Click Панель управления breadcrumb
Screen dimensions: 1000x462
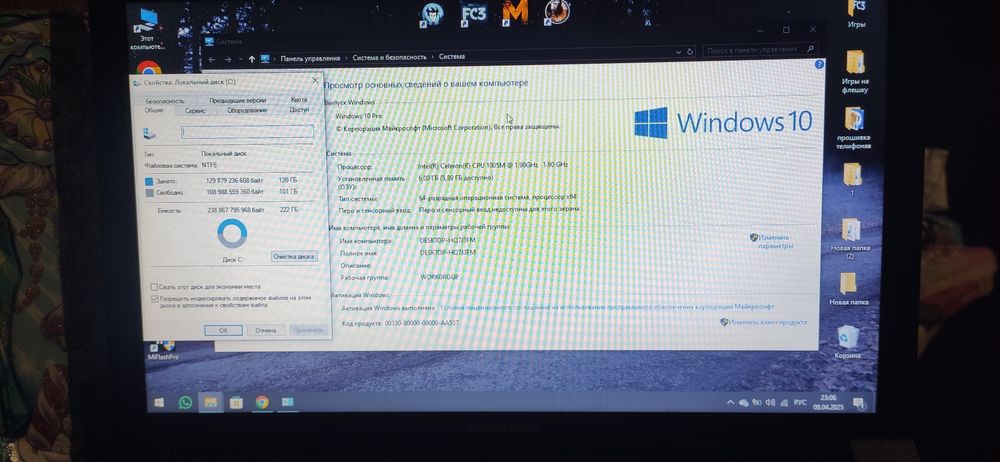pyautogui.click(x=311, y=58)
